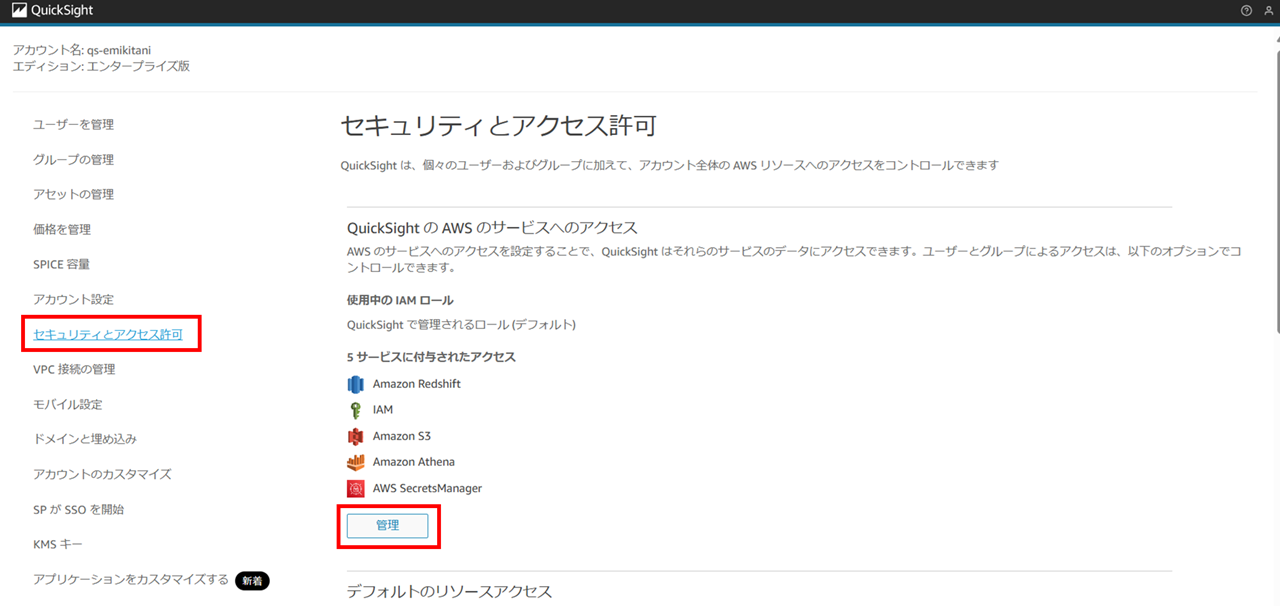Viewport: 1280px width, 606px height.
Task: Click the QuickSight logo icon
Action: click(20, 11)
